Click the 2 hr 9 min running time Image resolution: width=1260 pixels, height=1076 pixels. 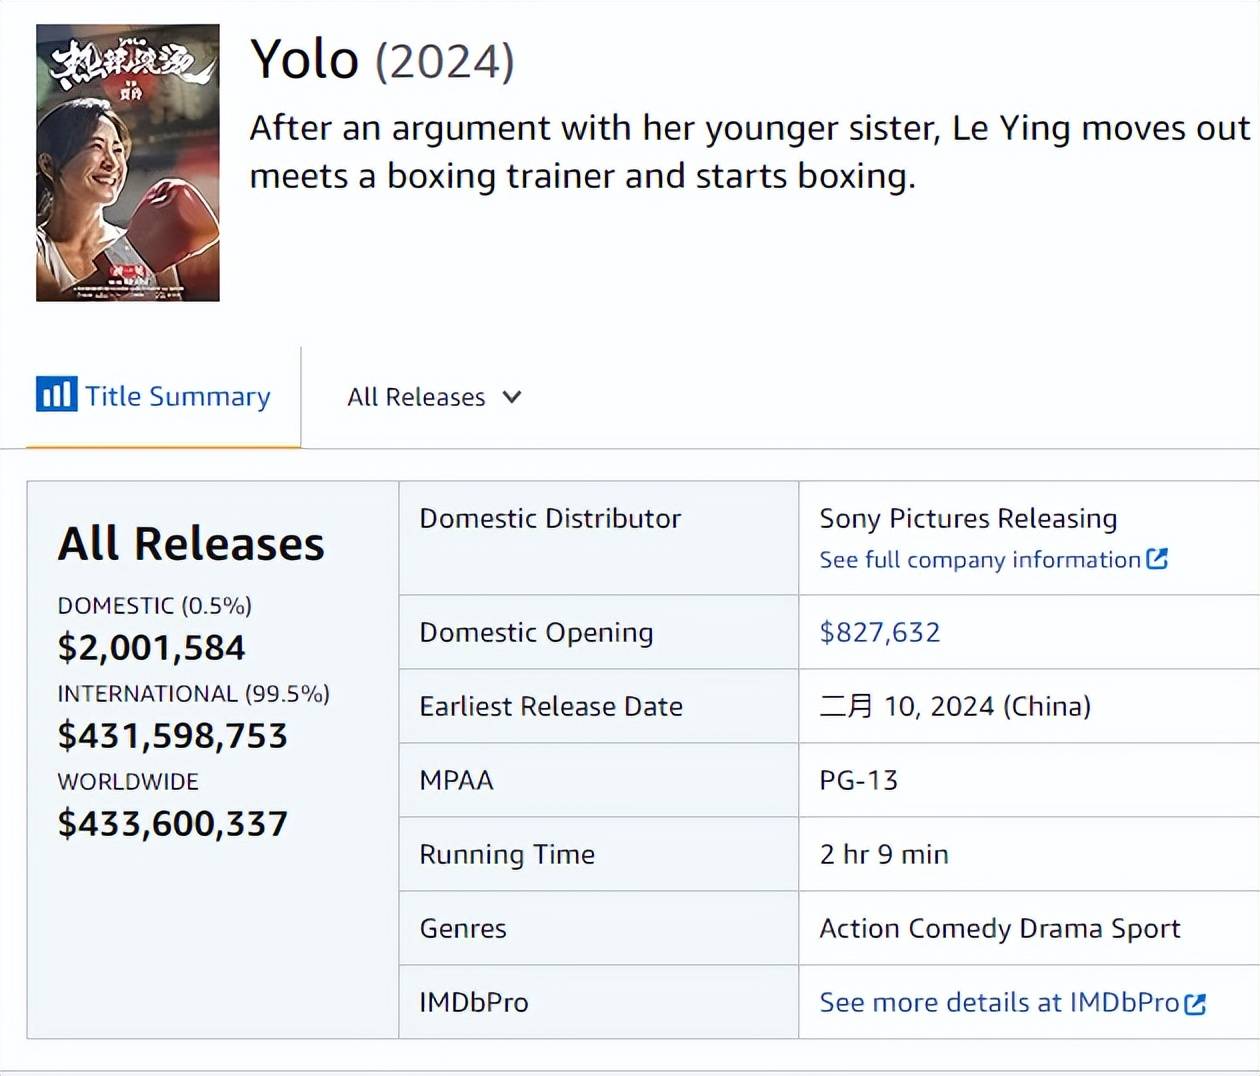884,854
